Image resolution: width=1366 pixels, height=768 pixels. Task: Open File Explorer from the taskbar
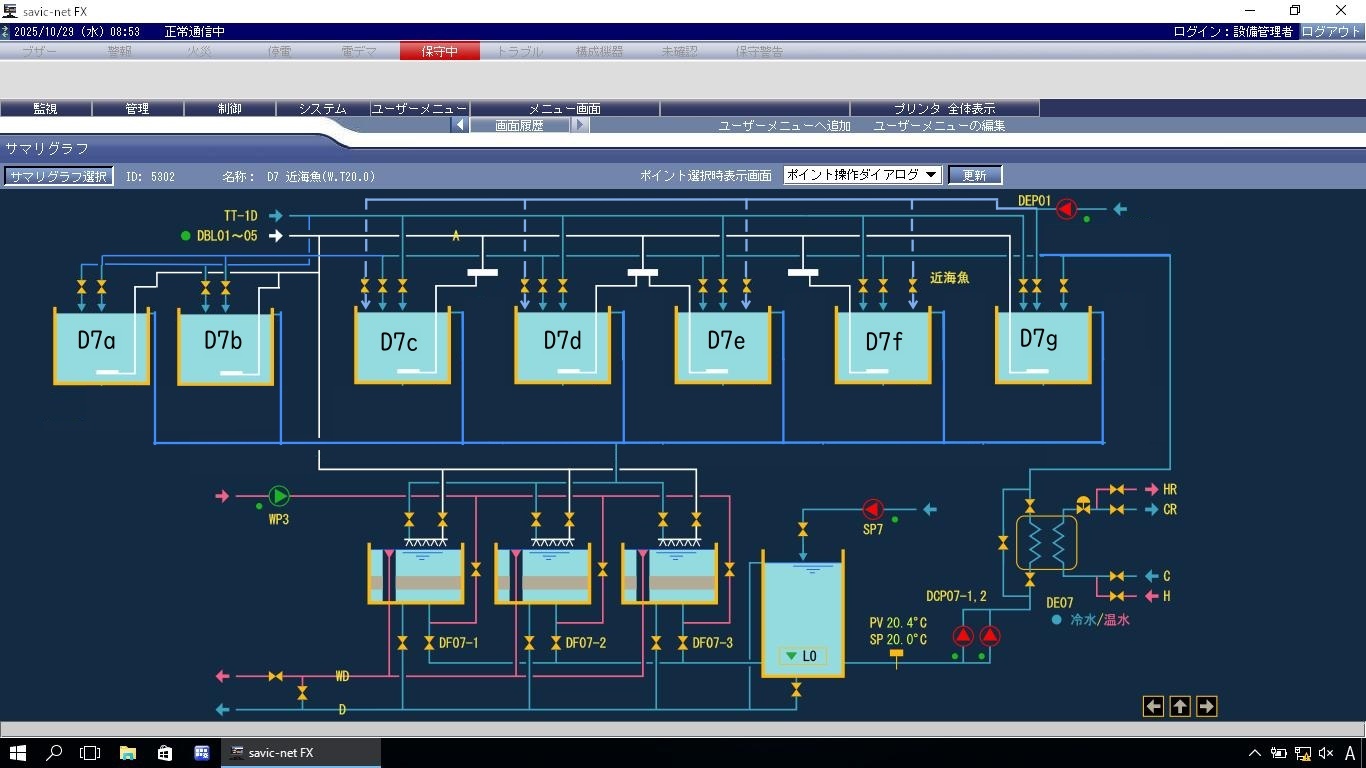[x=128, y=753]
